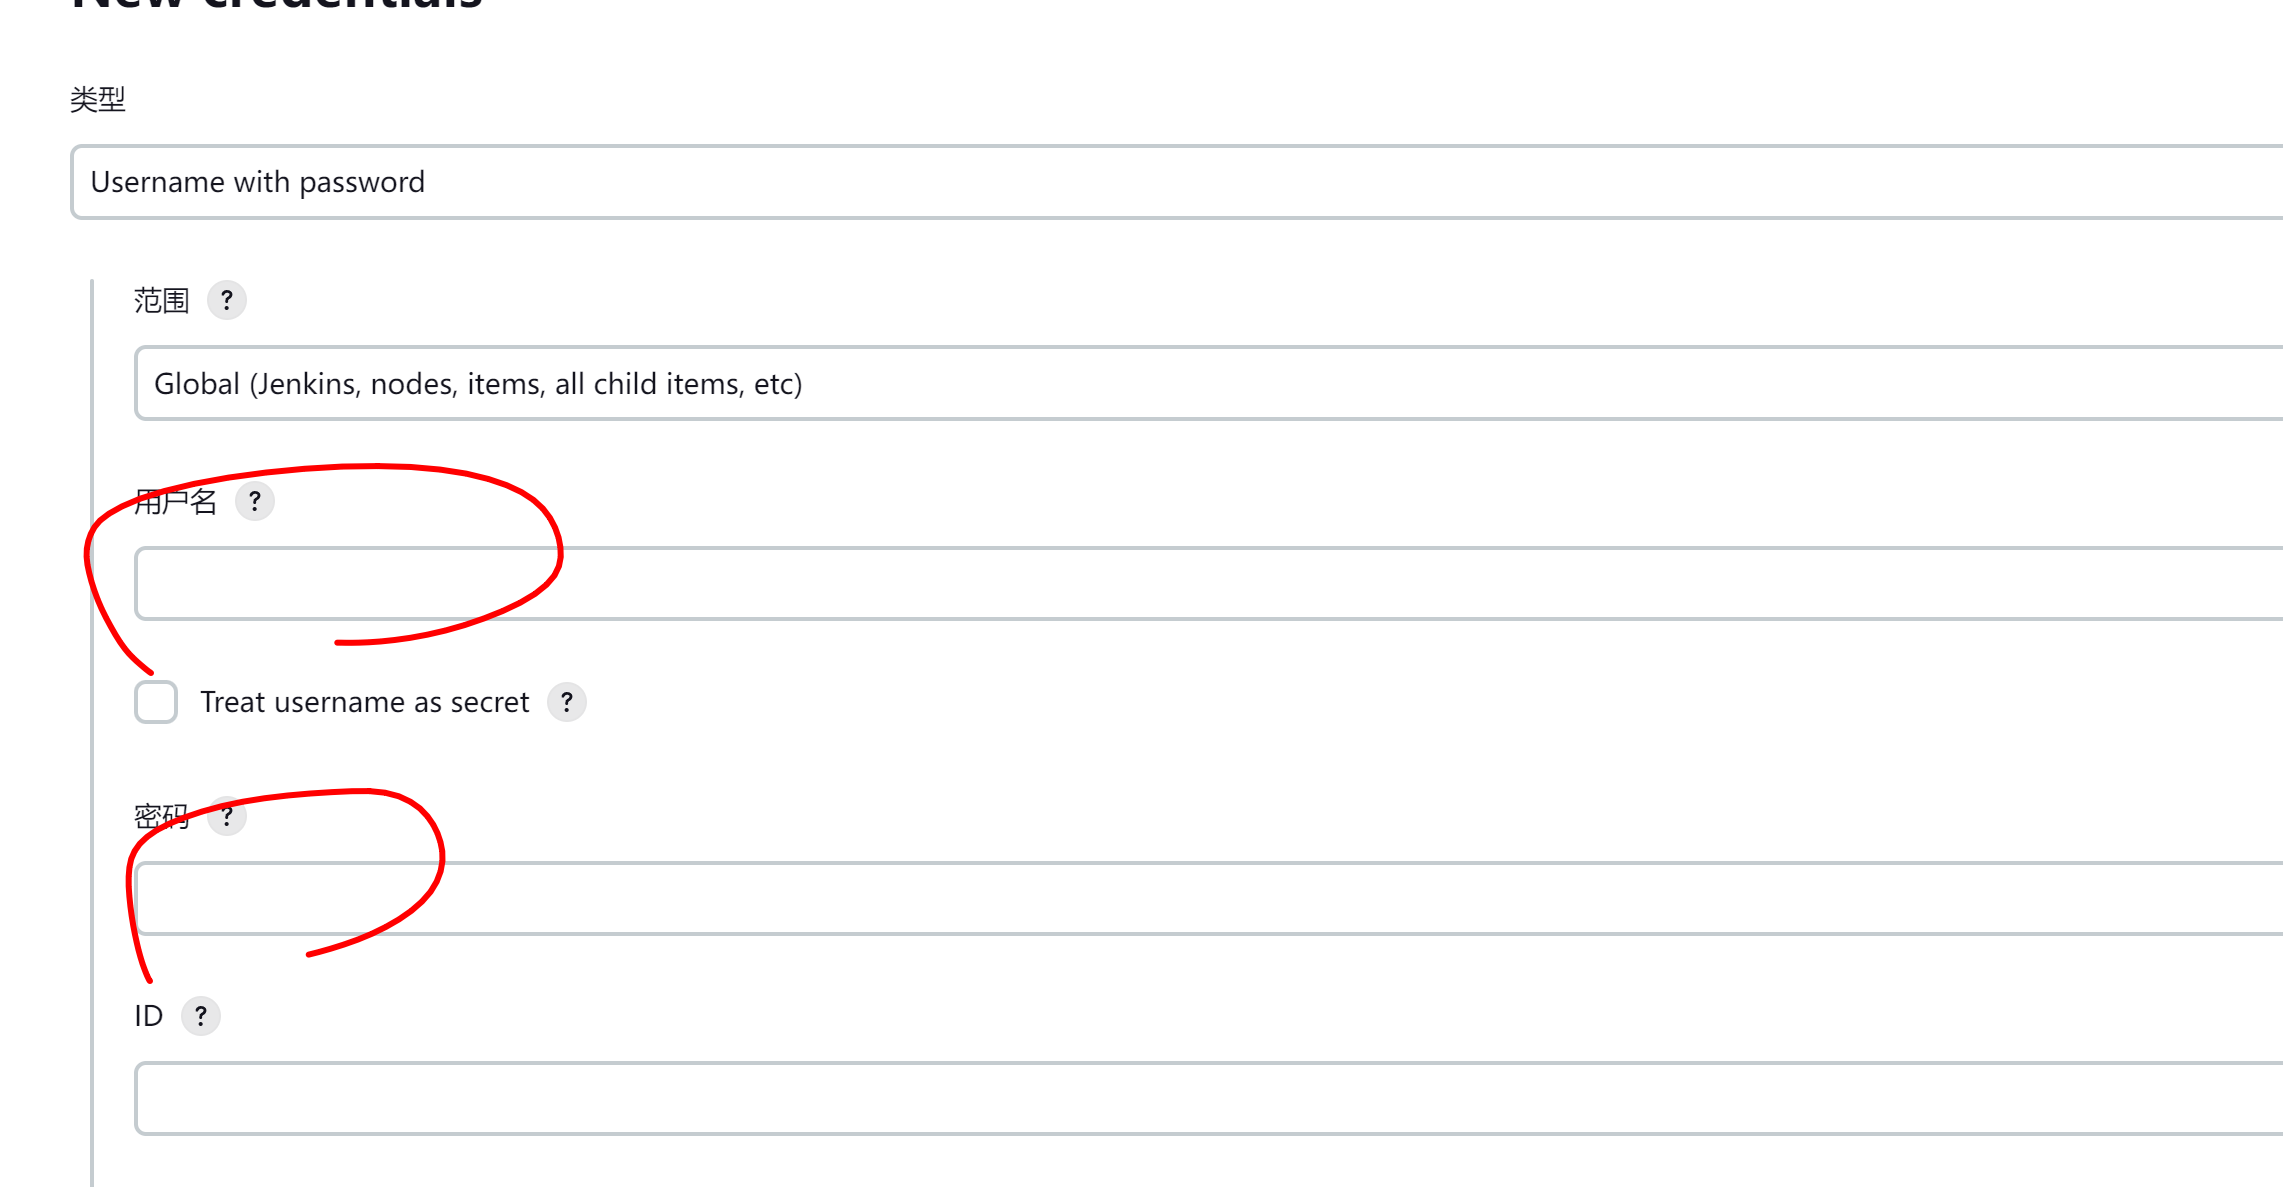Viewport: 2283px width, 1187px height.
Task: Open help icon beside 密码 label
Action: pyautogui.click(x=227, y=816)
